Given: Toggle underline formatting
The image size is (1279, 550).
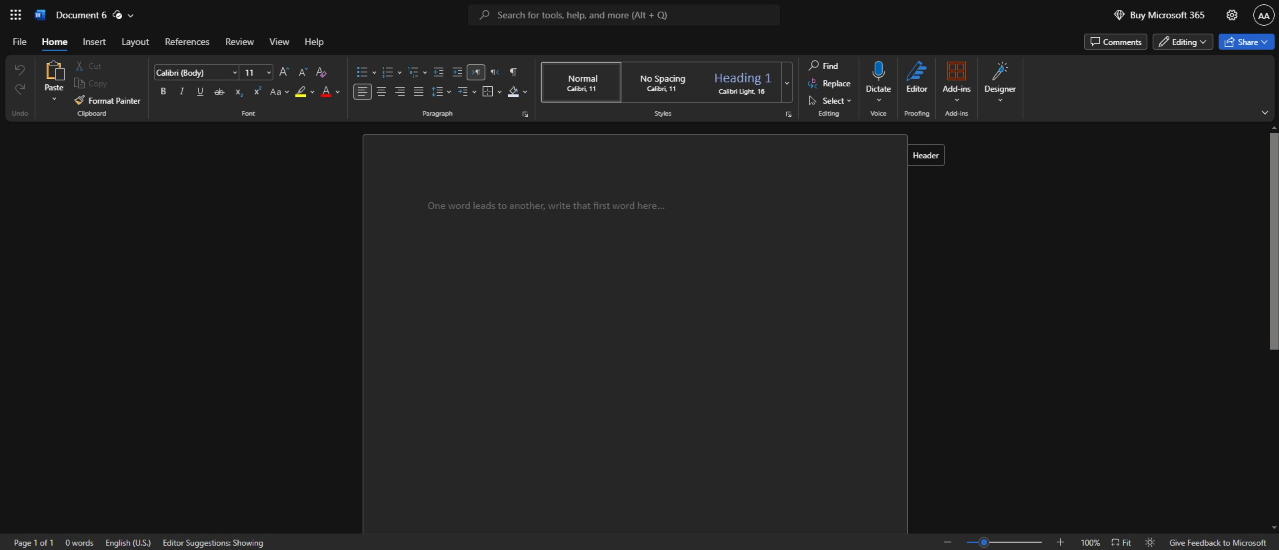Looking at the screenshot, I should click(x=200, y=92).
